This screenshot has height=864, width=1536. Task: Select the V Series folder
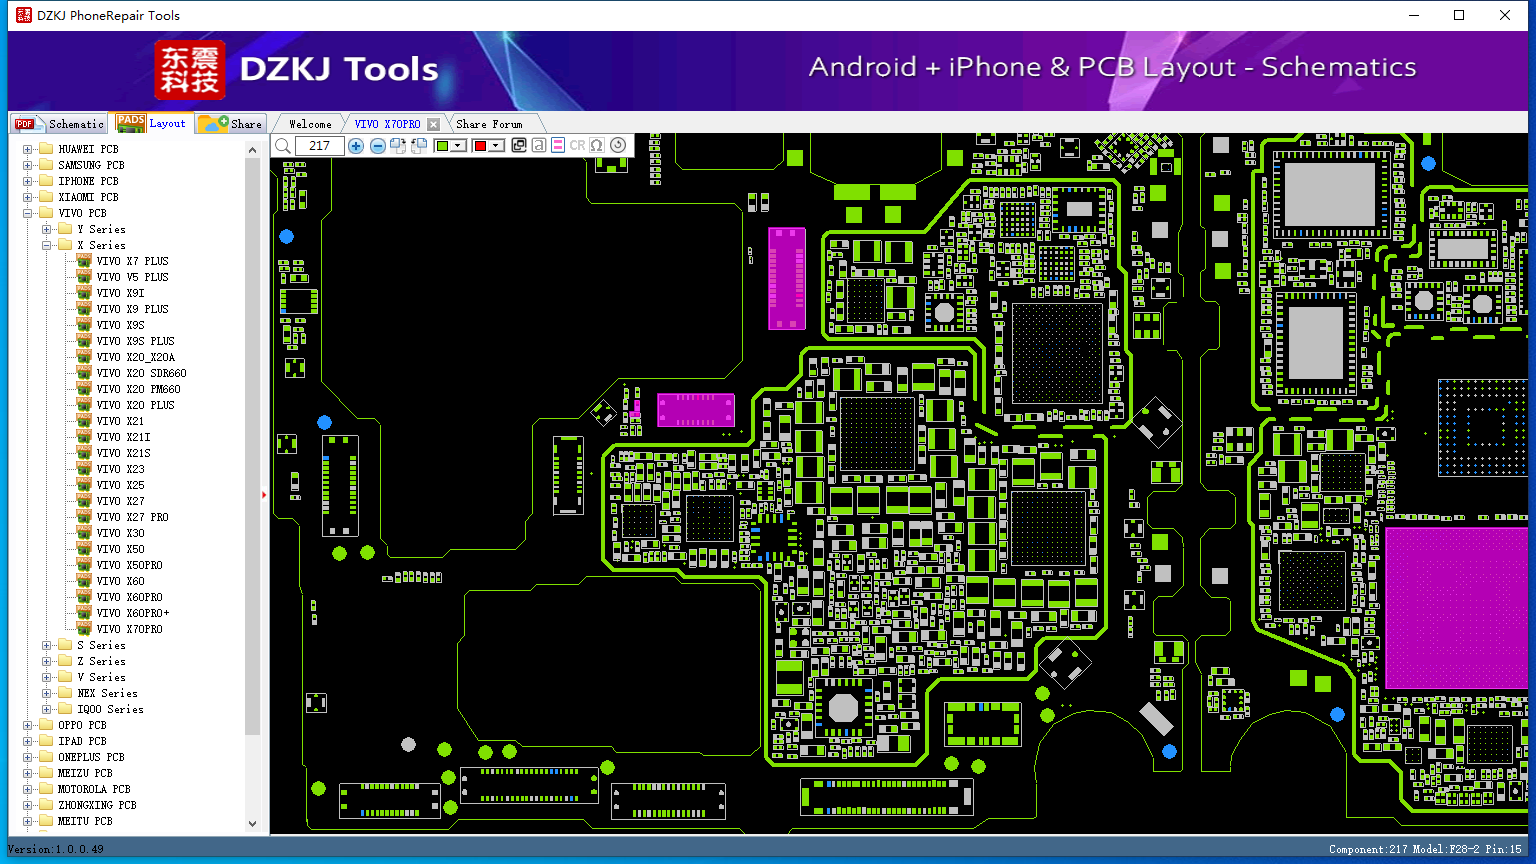click(101, 677)
